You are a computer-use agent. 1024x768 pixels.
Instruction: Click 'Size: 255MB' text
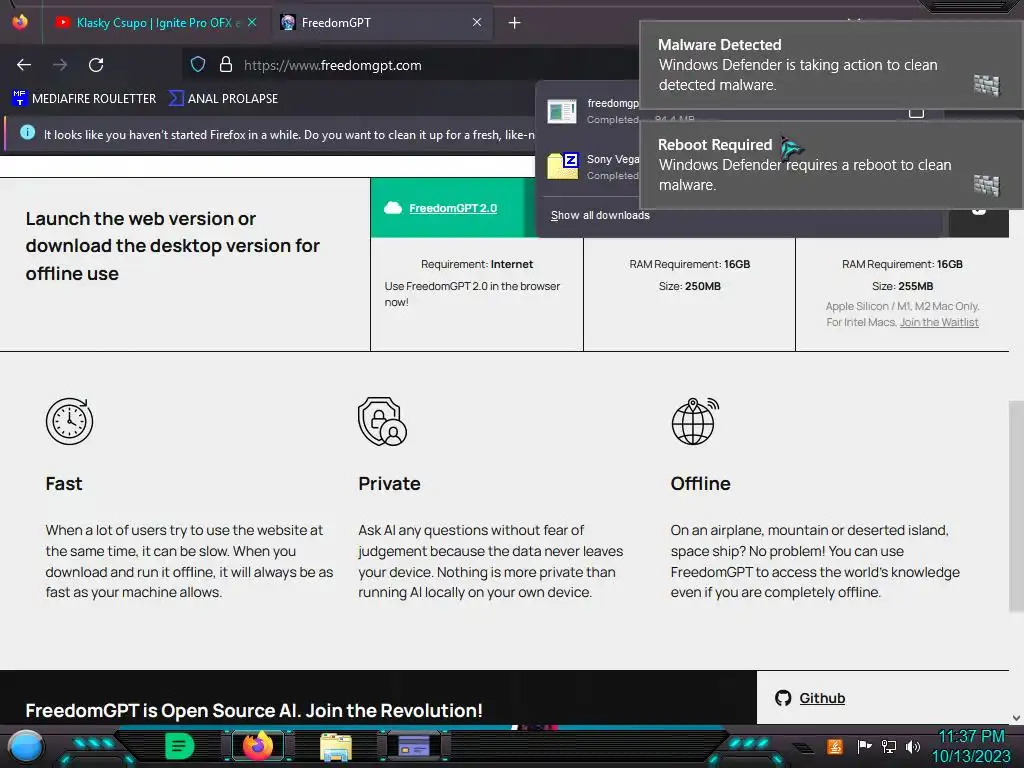pos(903,286)
